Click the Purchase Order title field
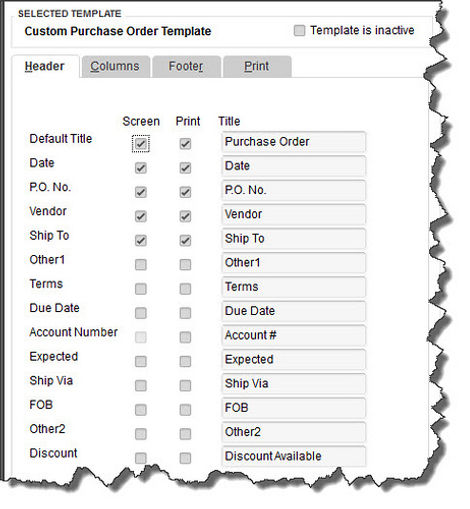The image size is (470, 509). click(x=293, y=142)
